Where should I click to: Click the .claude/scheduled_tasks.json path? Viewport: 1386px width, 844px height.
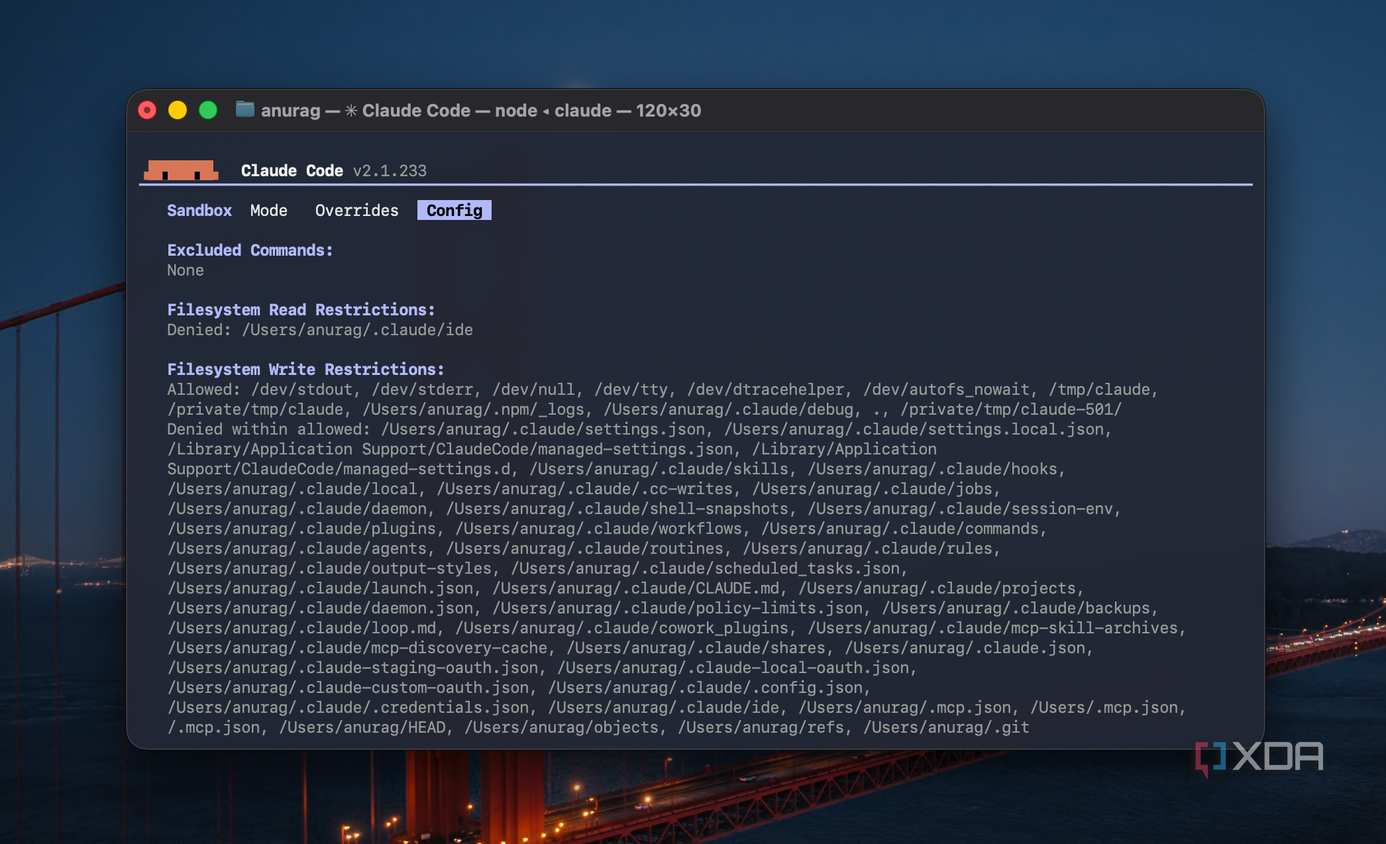[706, 568]
